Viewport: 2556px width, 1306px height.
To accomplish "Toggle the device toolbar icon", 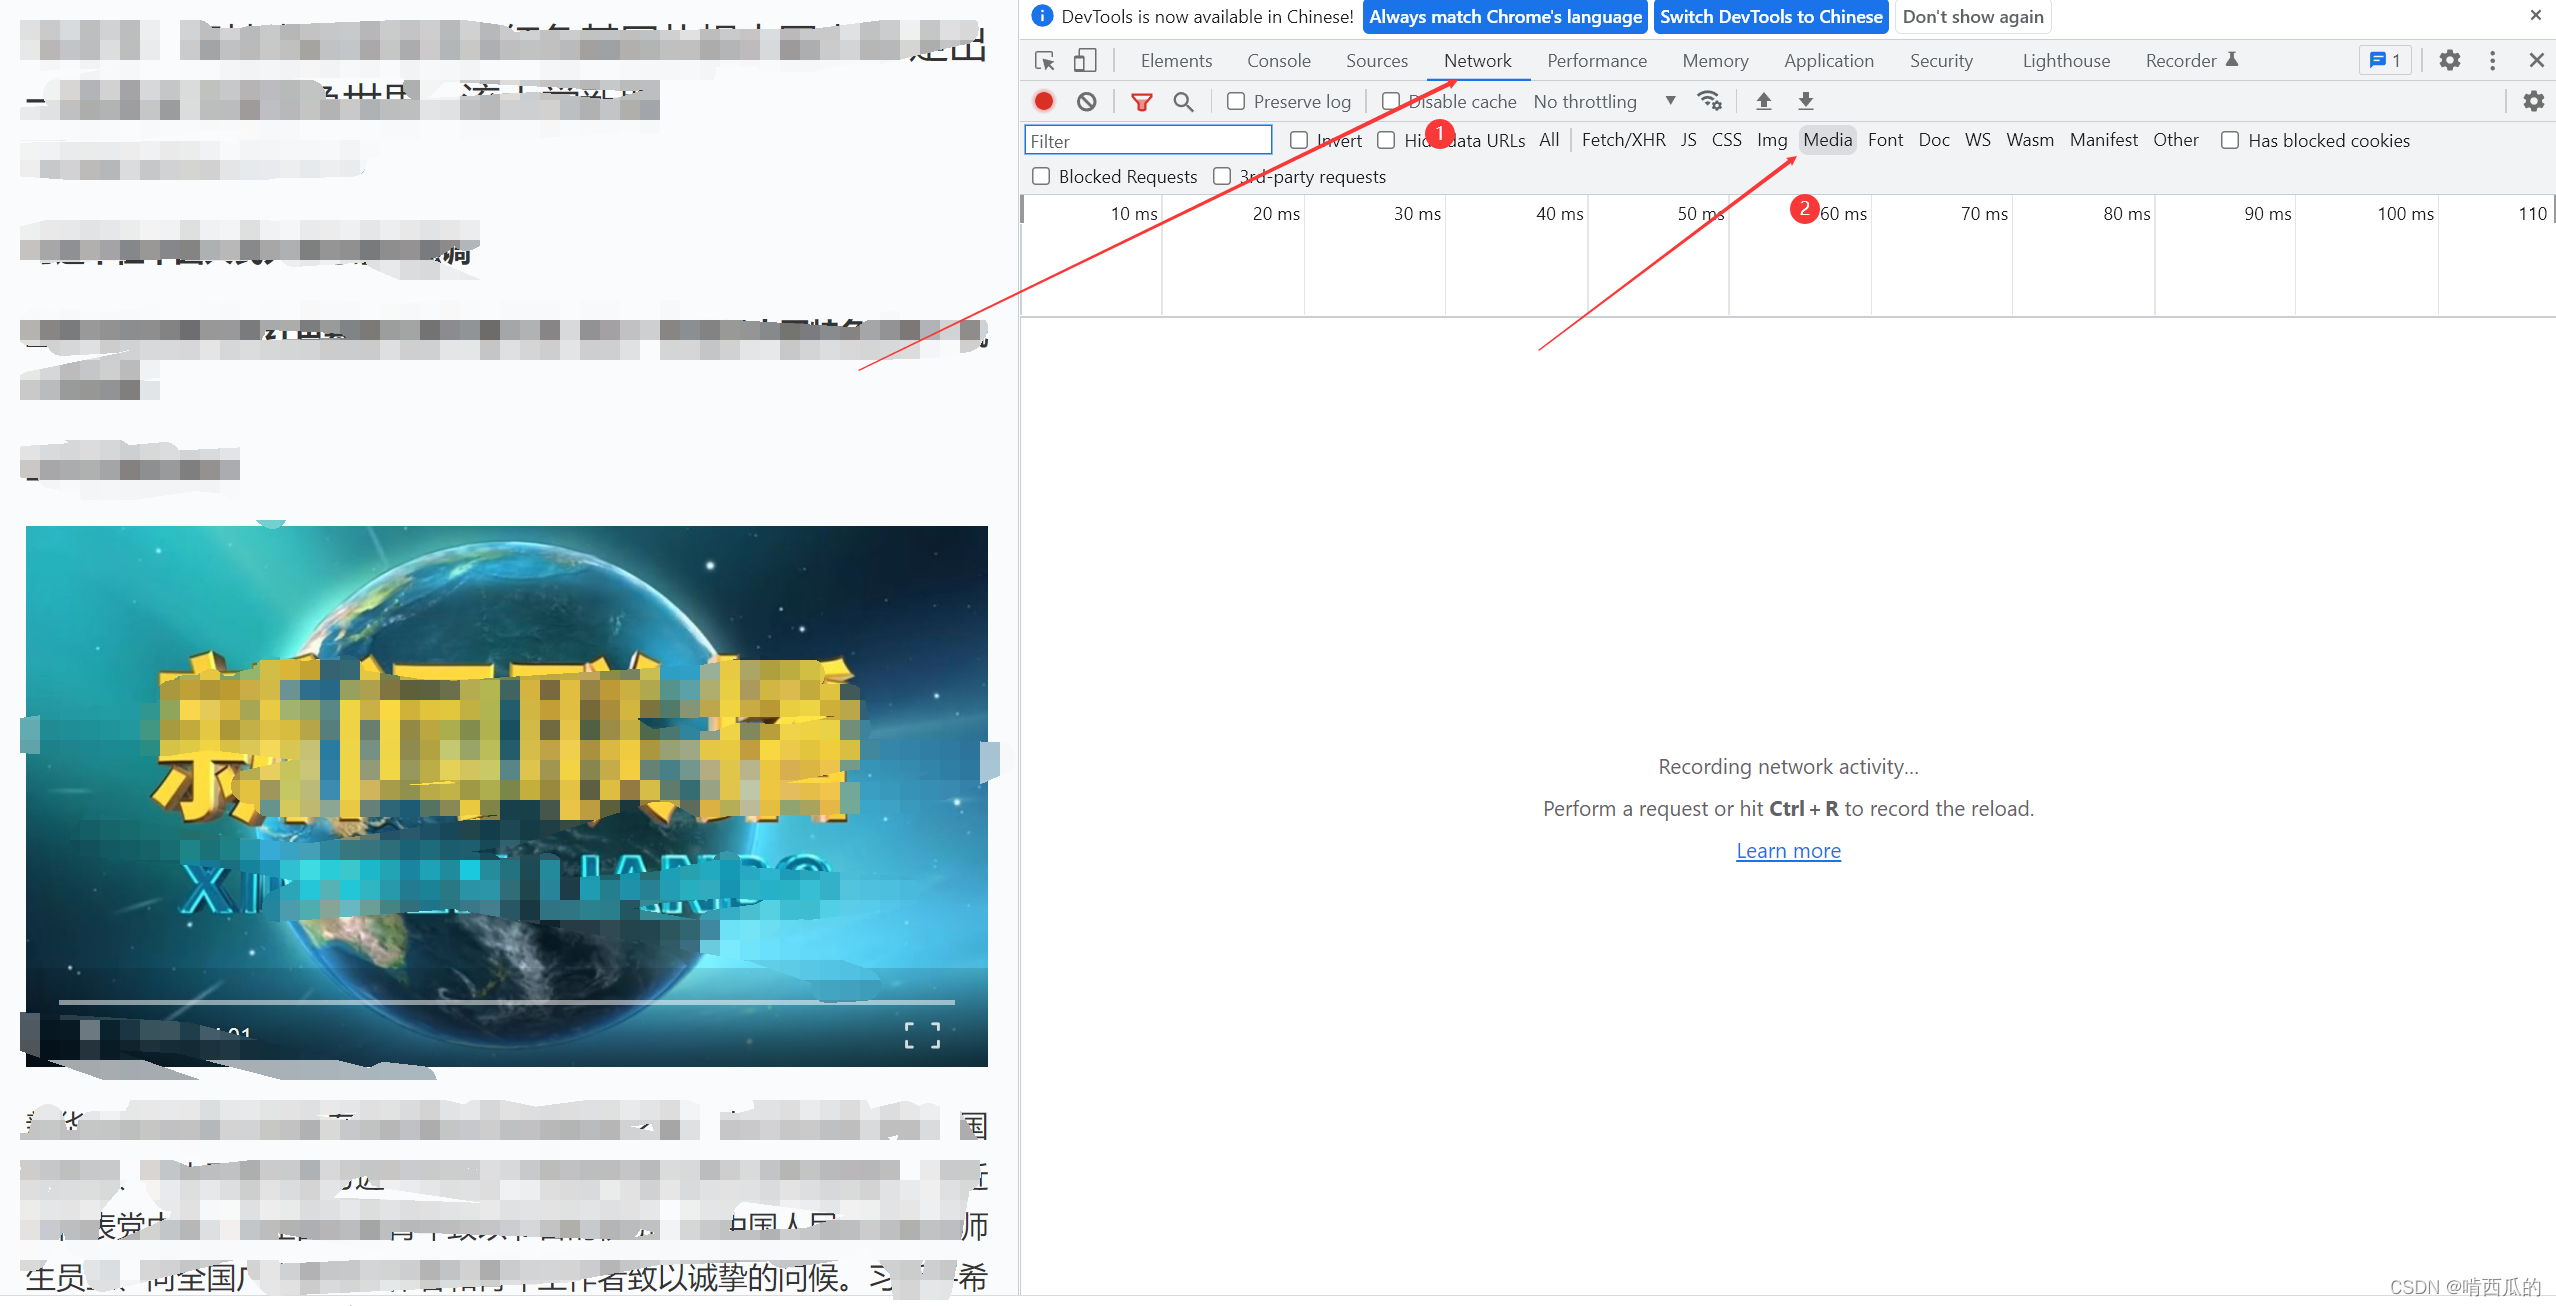I will pos(1085,61).
